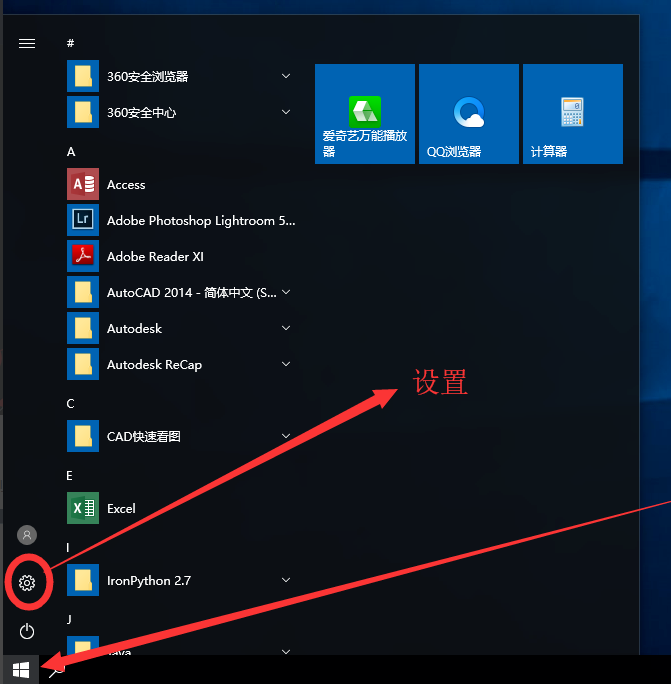Click the J letter section header

coord(69,619)
